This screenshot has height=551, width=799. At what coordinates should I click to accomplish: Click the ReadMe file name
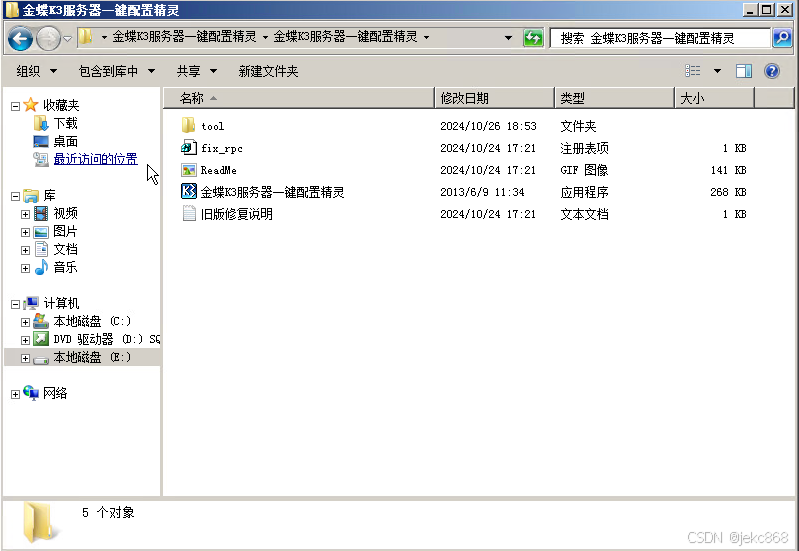pyautogui.click(x=219, y=170)
